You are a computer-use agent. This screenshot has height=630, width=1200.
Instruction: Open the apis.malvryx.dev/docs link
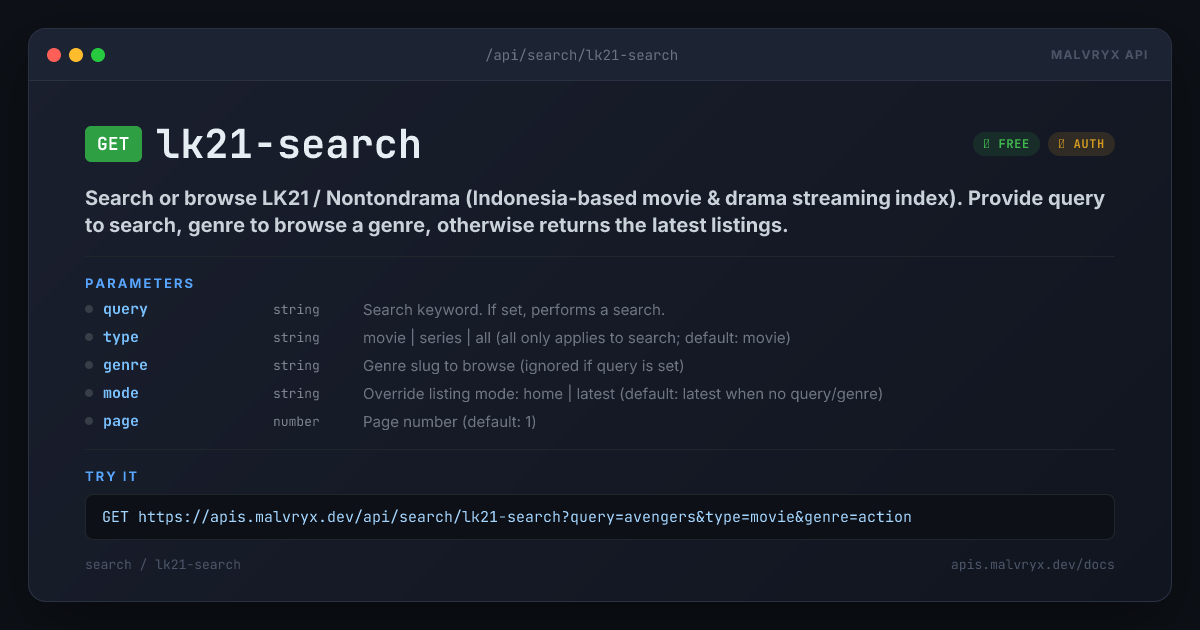(x=1033, y=565)
